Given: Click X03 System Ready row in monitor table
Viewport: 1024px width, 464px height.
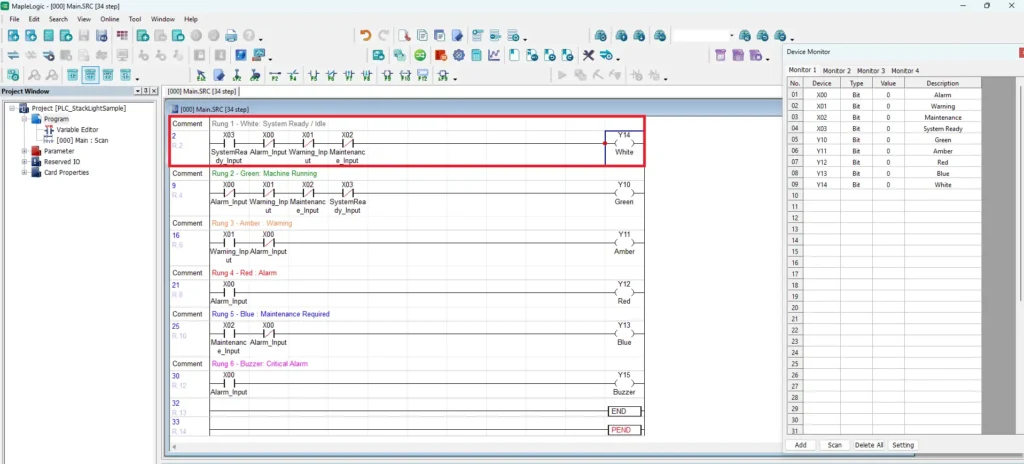Looking at the screenshot, I should 884,129.
